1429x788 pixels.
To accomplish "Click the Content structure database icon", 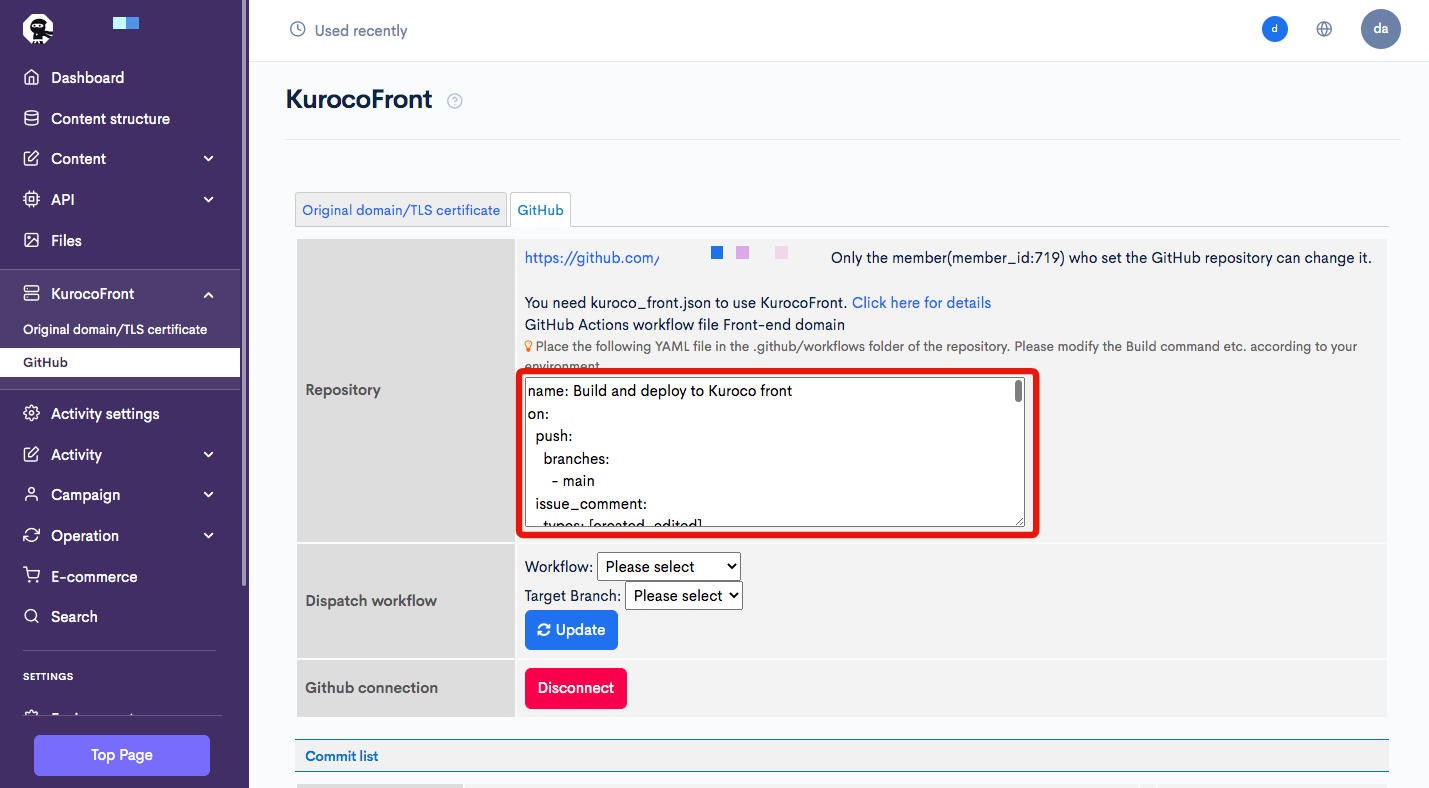I will 32,118.
